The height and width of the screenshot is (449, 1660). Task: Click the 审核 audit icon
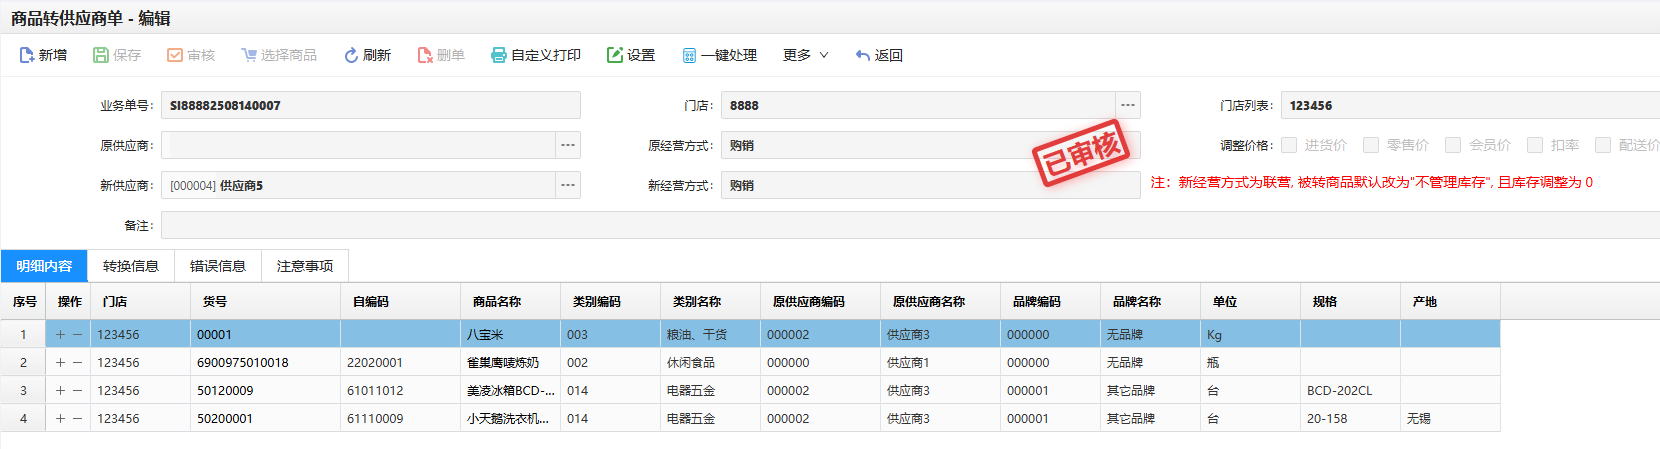(x=175, y=55)
